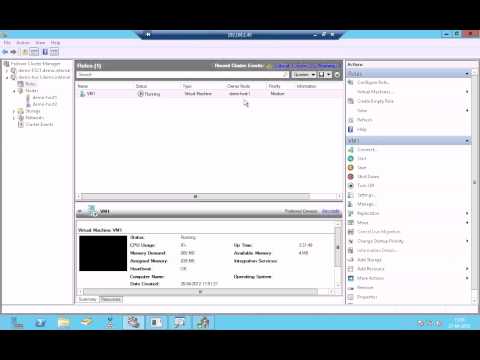Viewport: 480px width, 360px height.
Task: Click the Turn Off icon
Action: coord(351,186)
